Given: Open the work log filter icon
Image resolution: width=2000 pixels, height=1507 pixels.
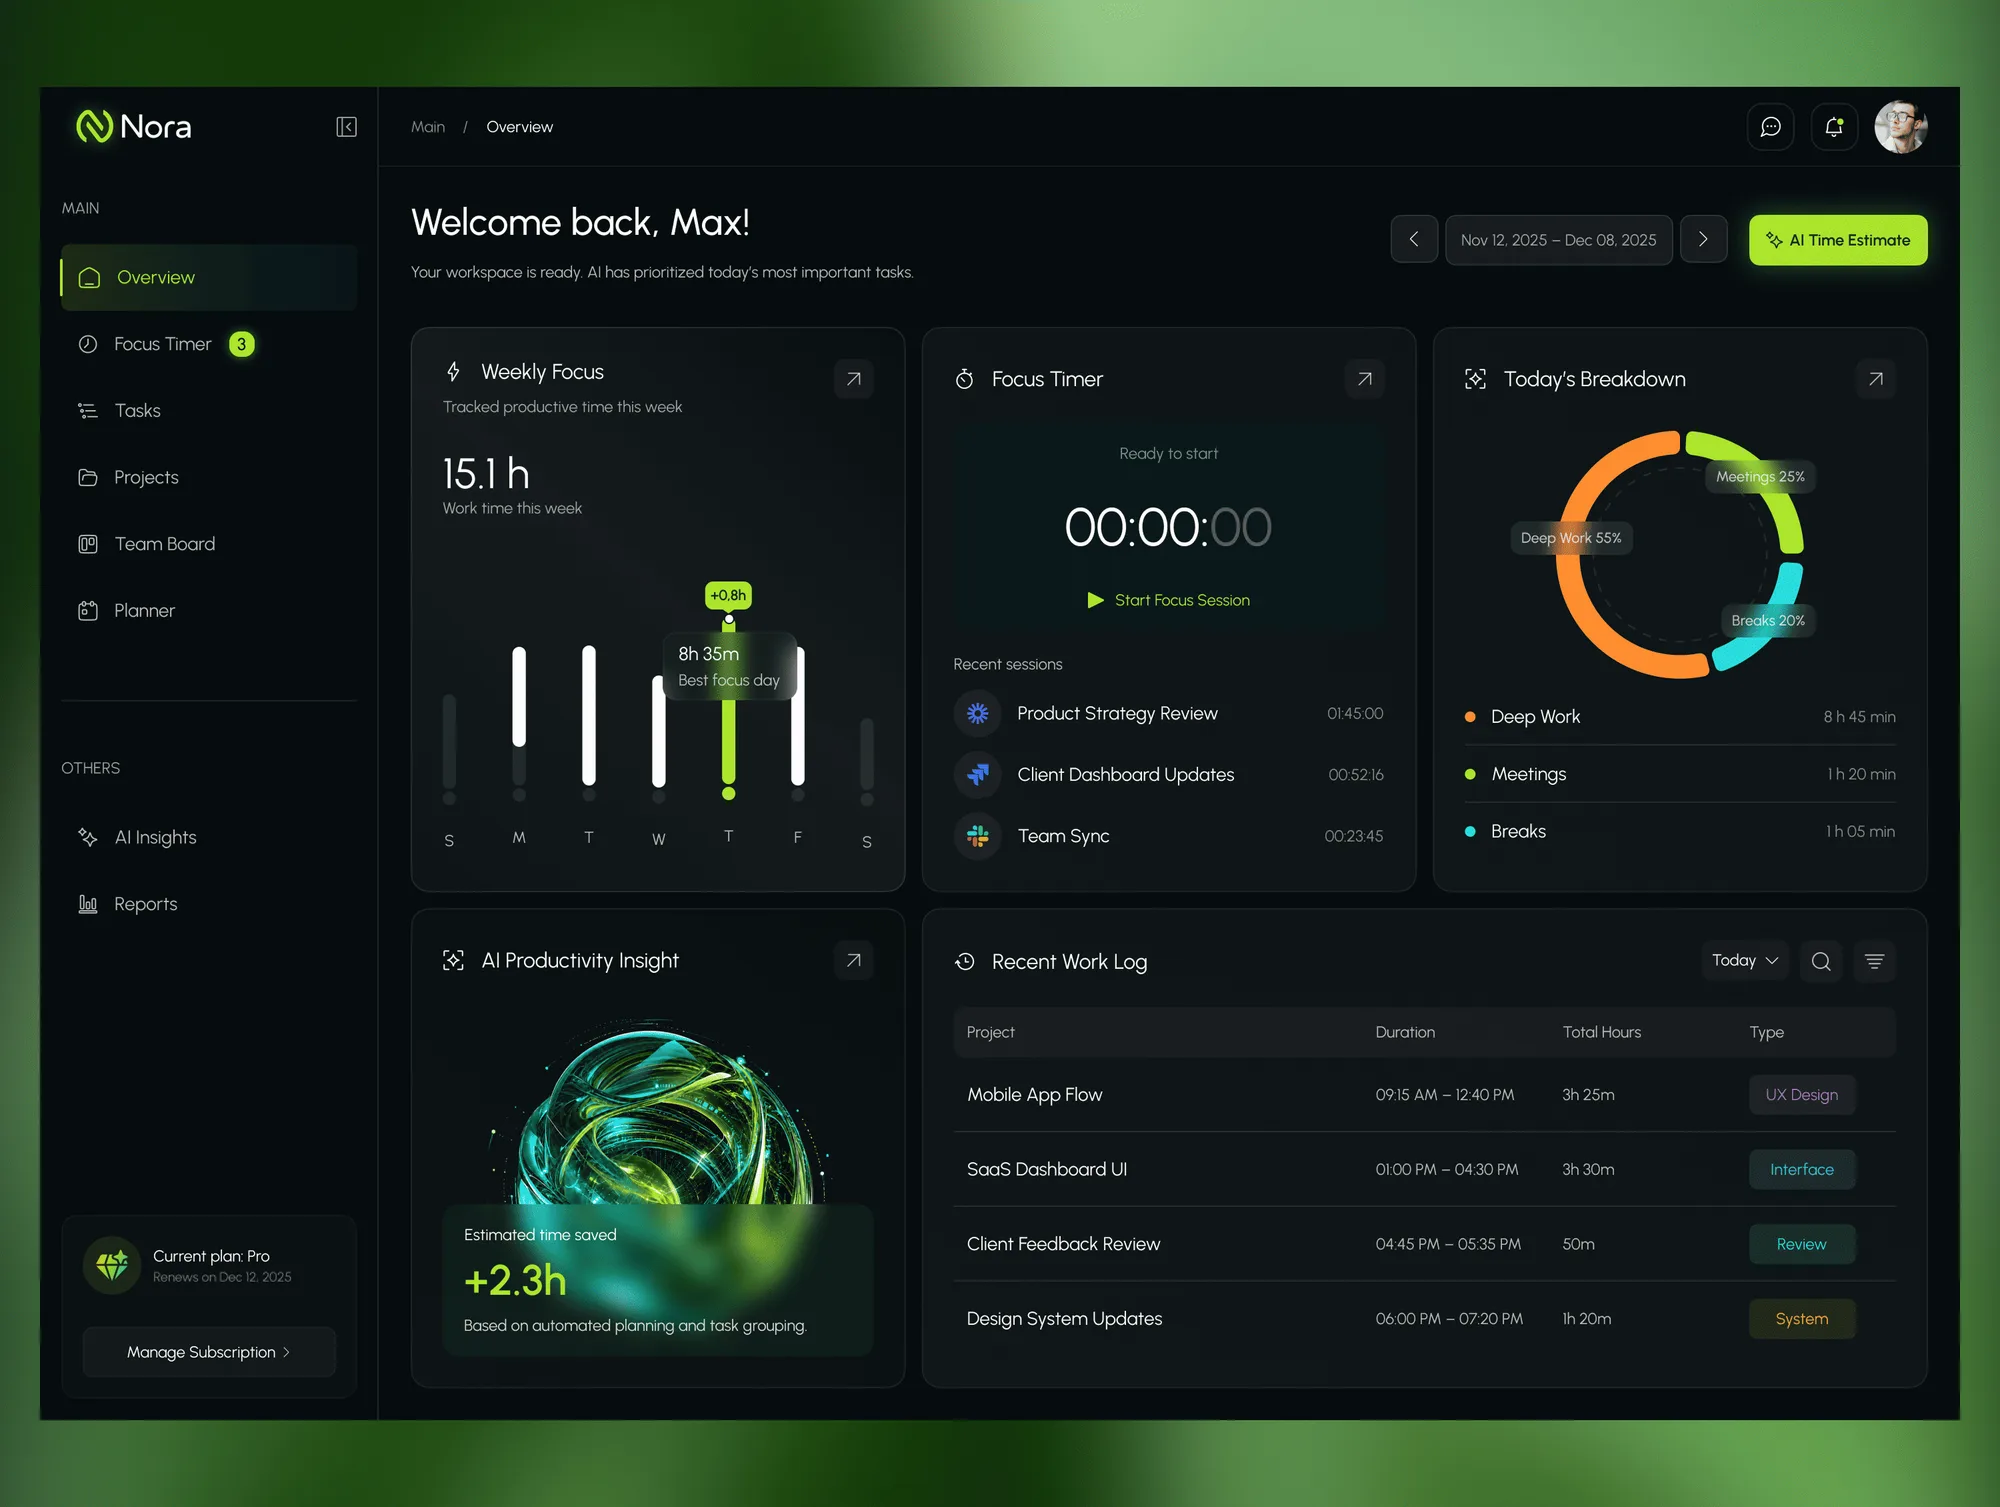Looking at the screenshot, I should [1874, 961].
